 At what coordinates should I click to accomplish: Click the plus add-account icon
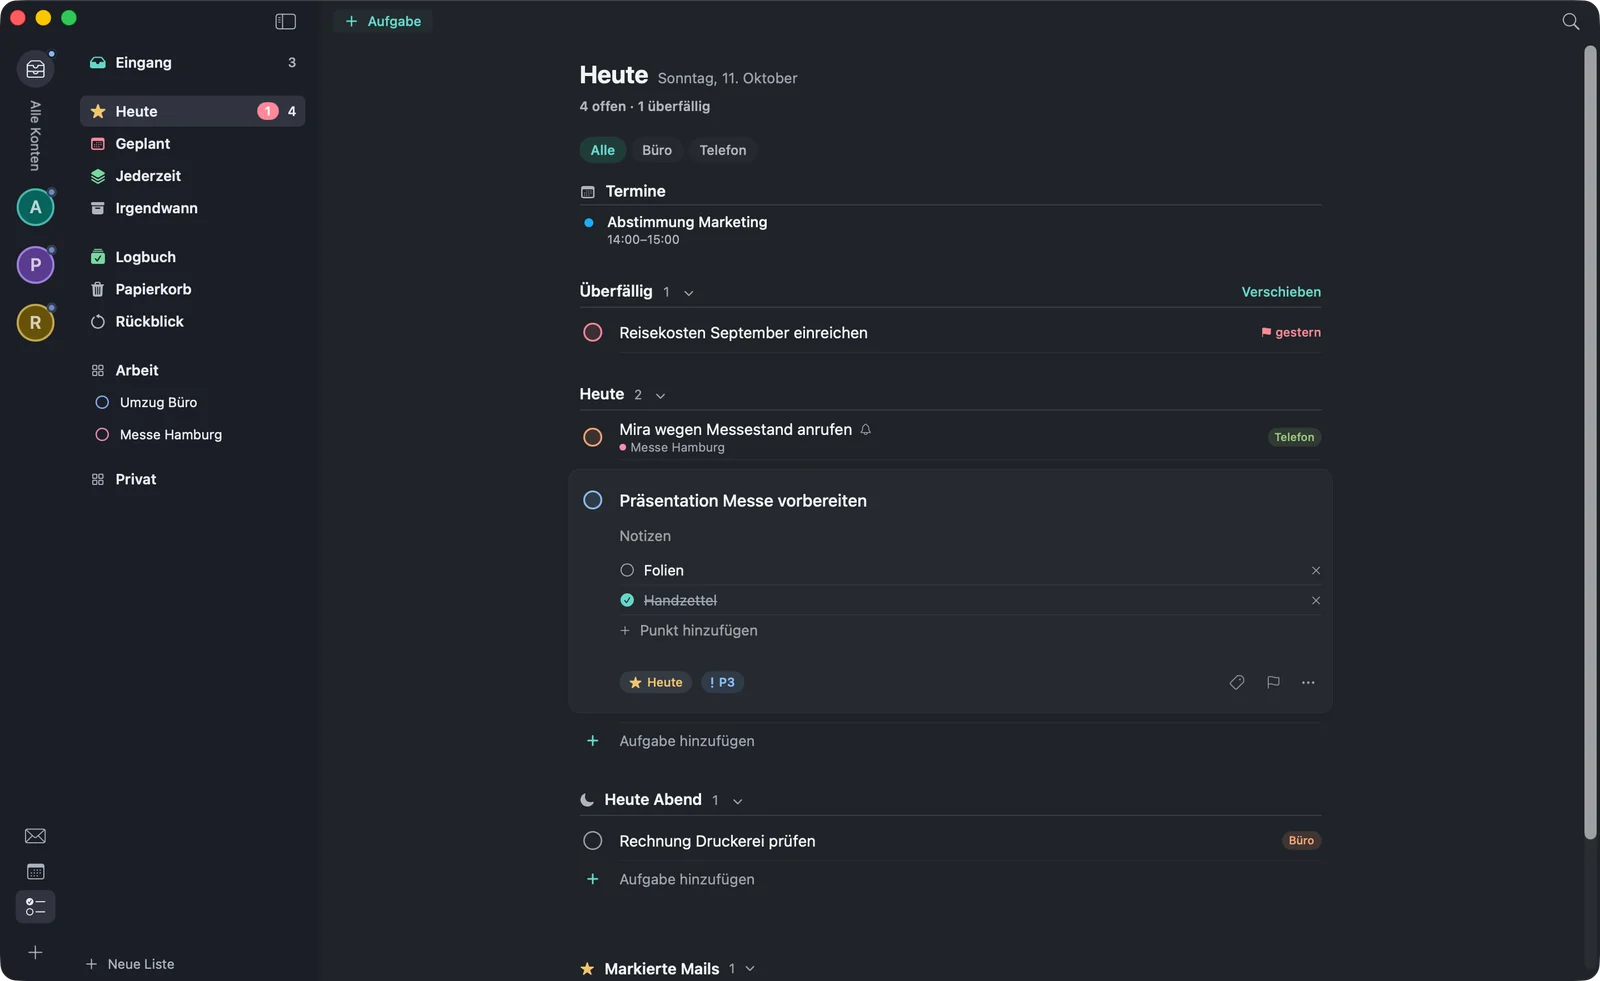[35, 953]
